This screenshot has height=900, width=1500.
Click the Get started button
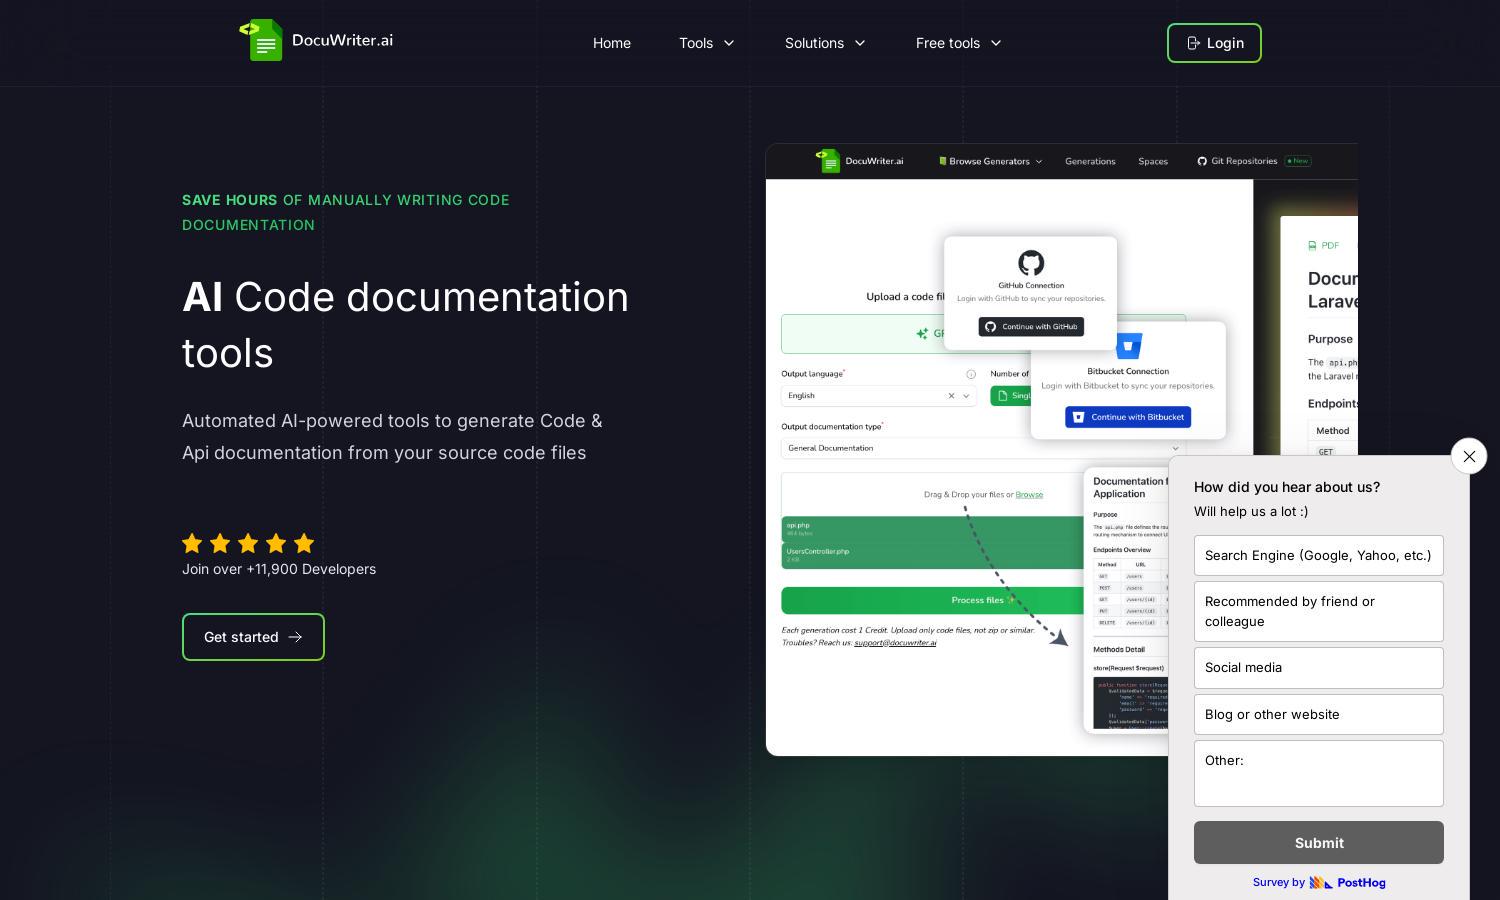pyautogui.click(x=253, y=637)
